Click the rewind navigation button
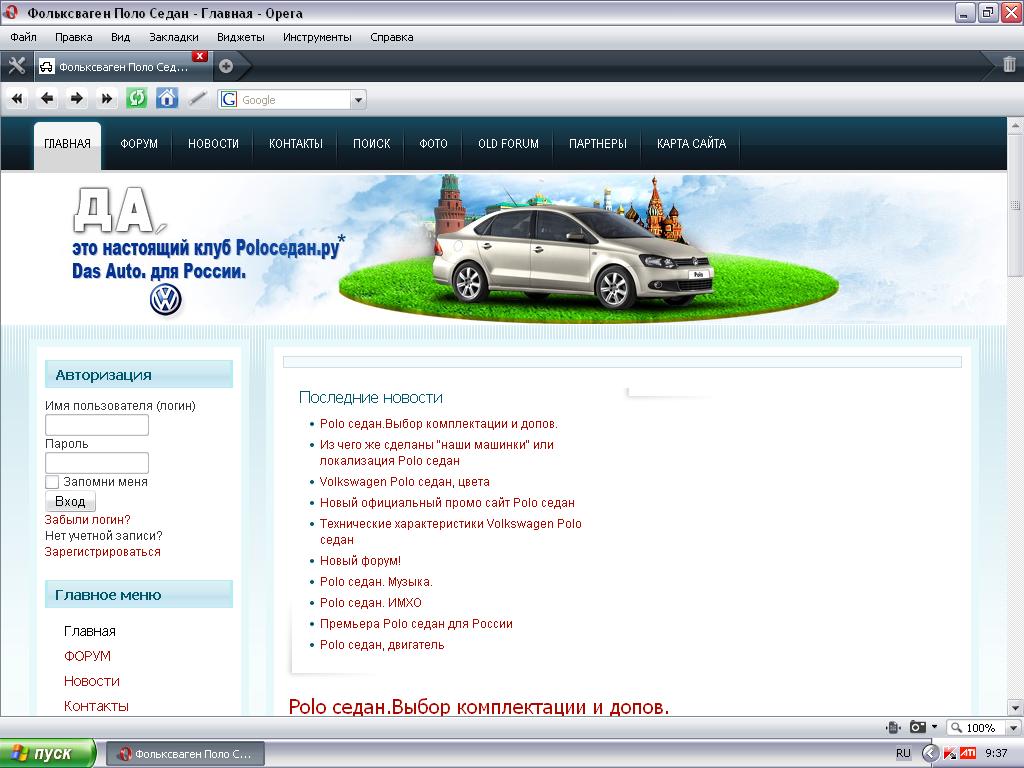1024x768 pixels. pyautogui.click(x=17, y=98)
